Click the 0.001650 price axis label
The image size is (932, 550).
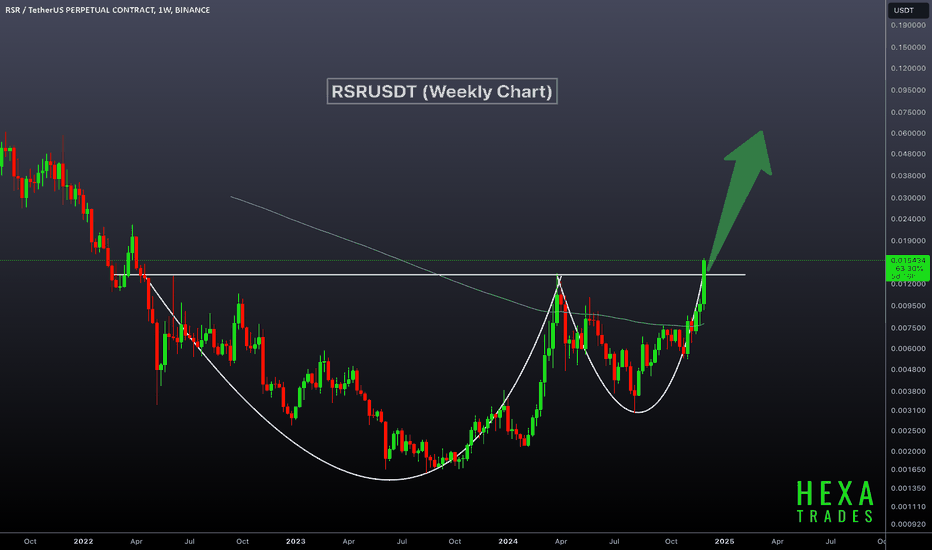click(908, 470)
